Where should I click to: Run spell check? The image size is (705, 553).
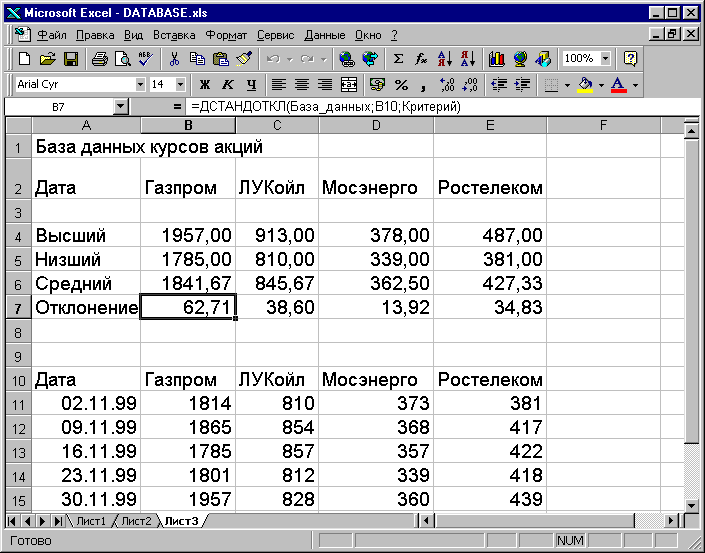[146, 59]
